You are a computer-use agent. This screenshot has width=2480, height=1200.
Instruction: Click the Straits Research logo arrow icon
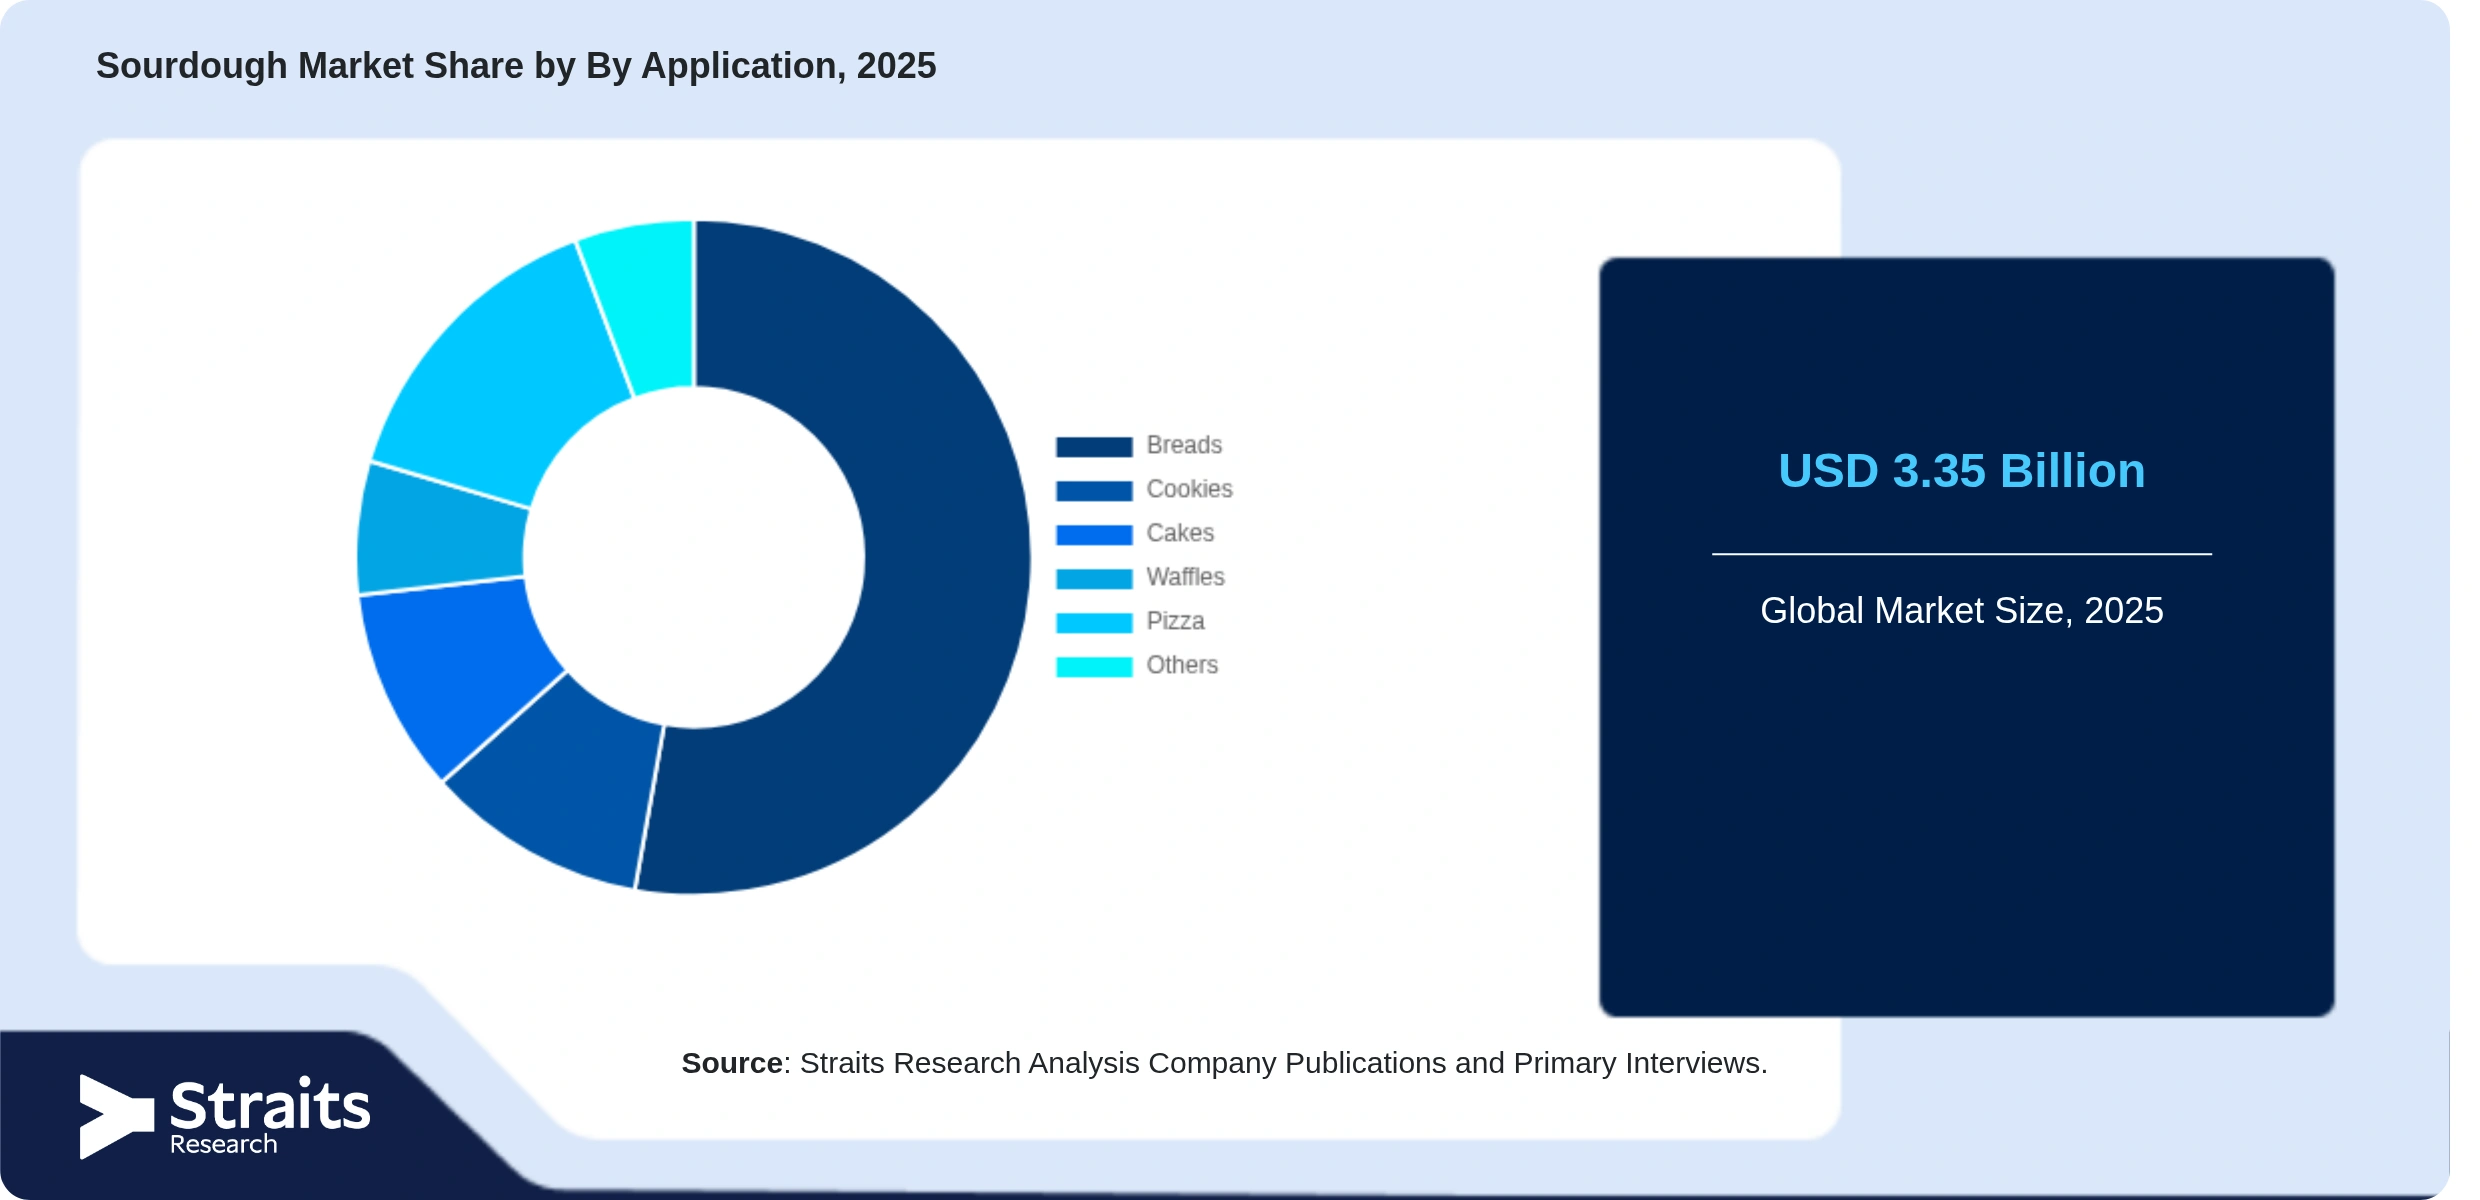tap(117, 1116)
